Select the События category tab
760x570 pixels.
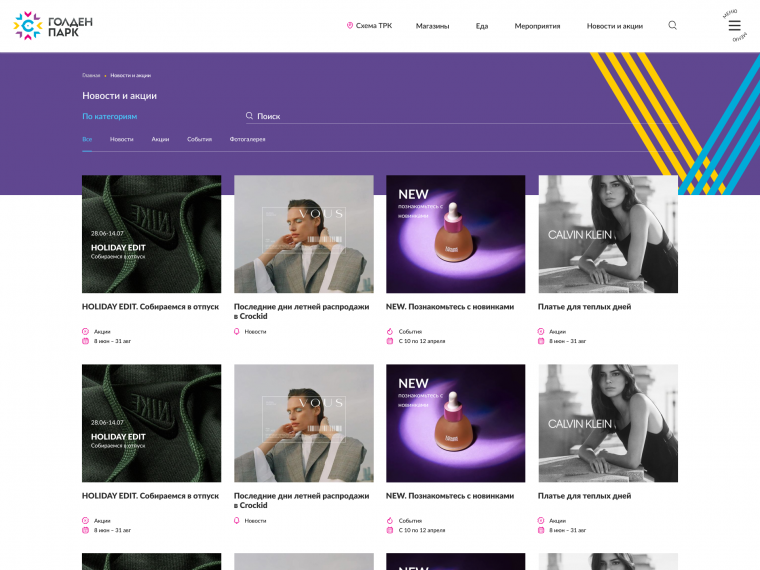click(x=199, y=139)
